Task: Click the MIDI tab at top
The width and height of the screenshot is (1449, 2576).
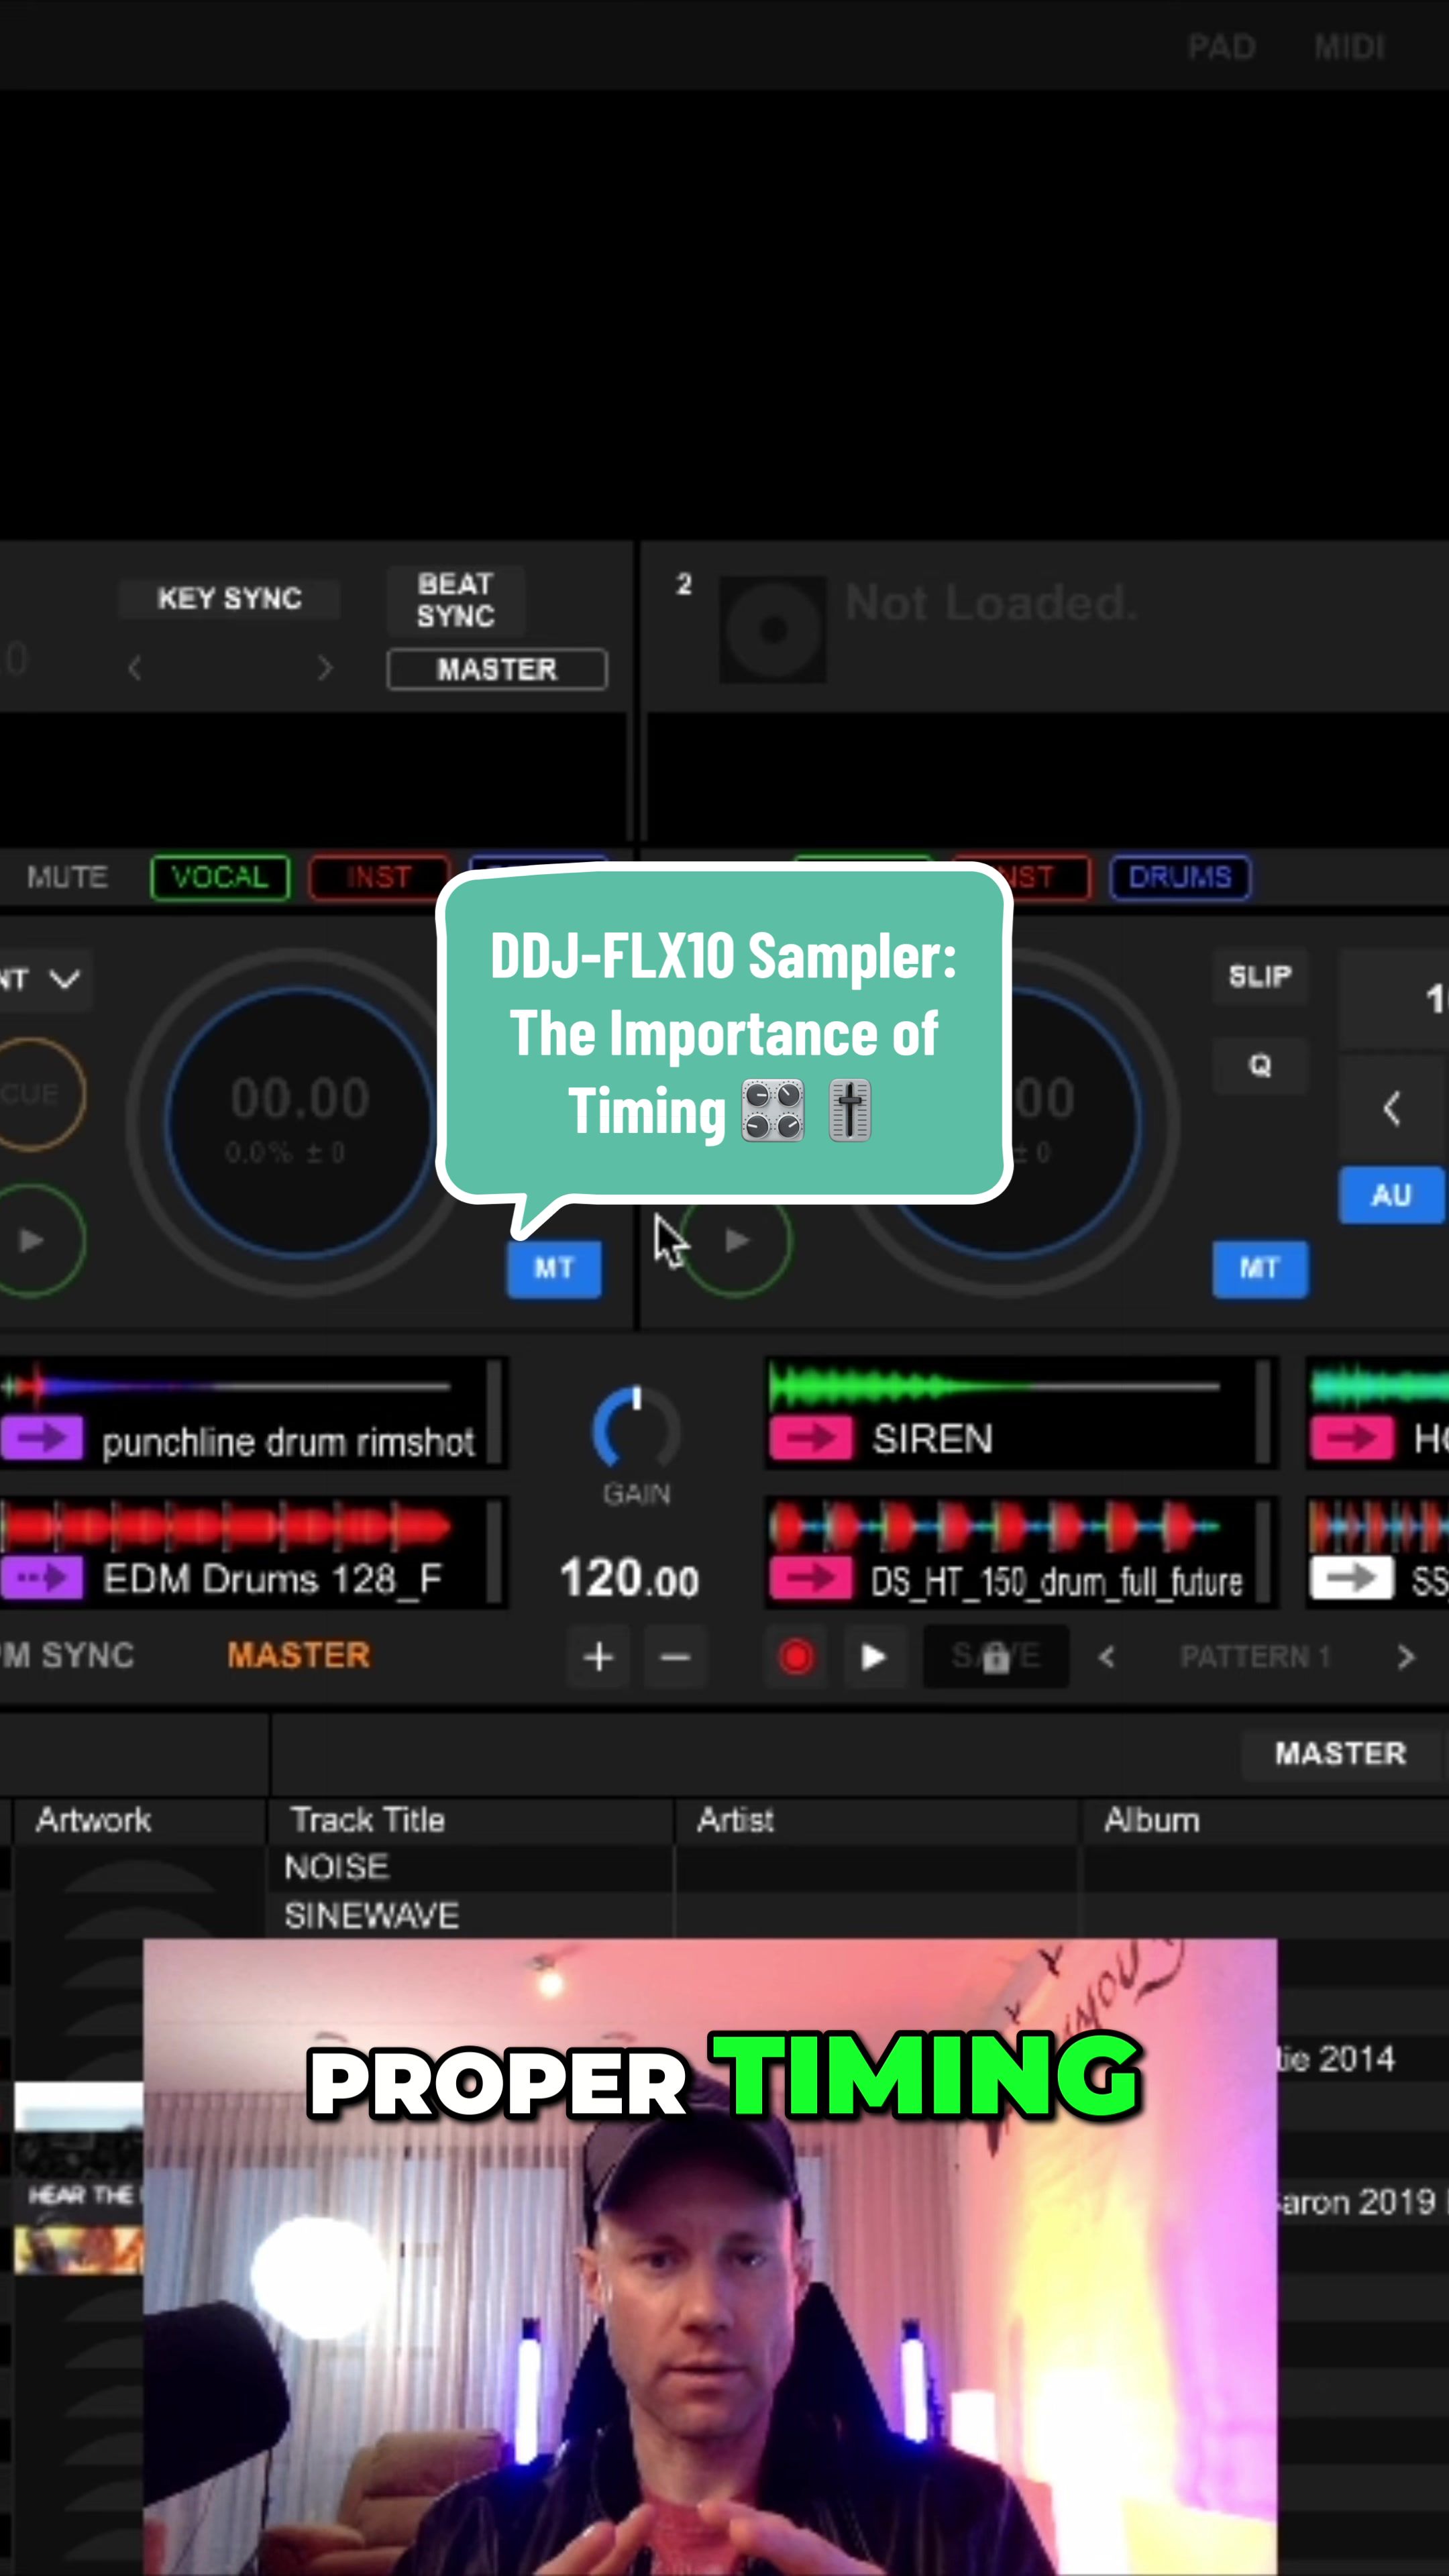Action: [x=1349, y=47]
